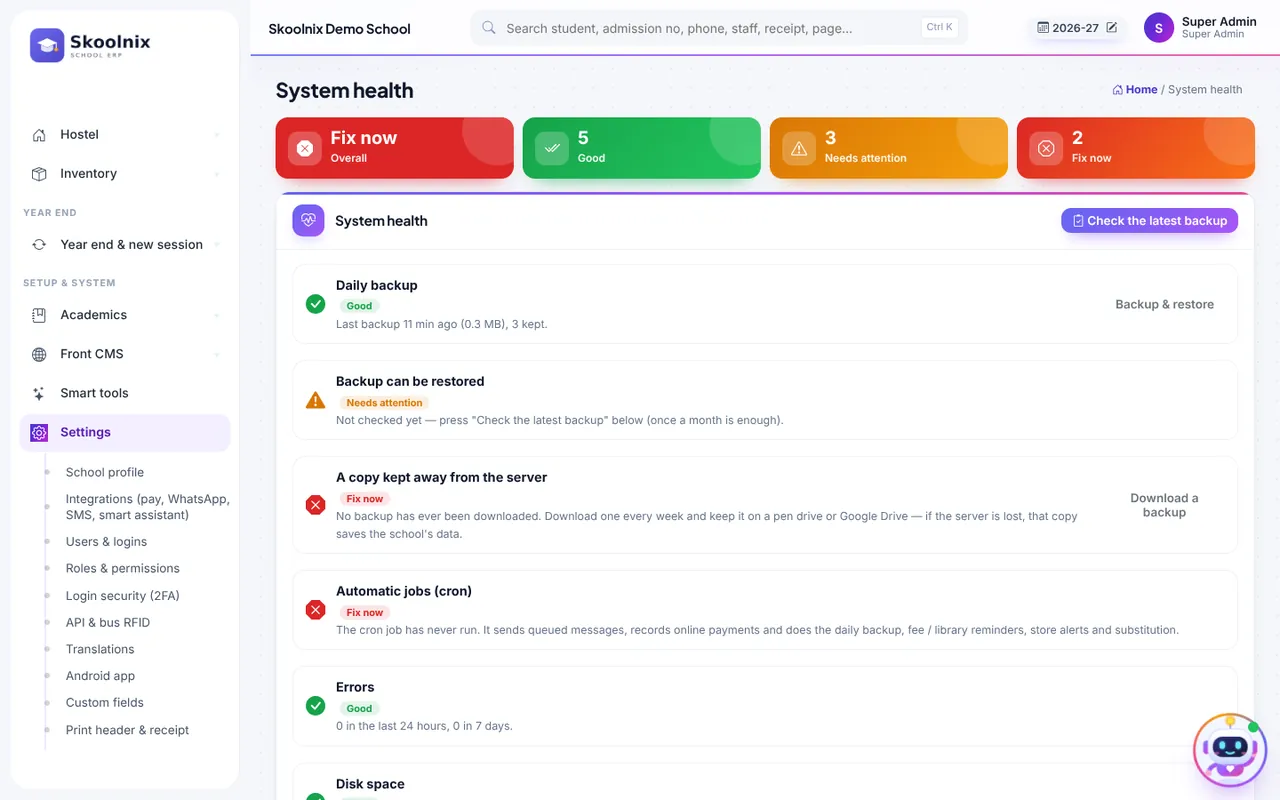
Task: Click the magnifier icon in search bar
Action: tap(489, 28)
